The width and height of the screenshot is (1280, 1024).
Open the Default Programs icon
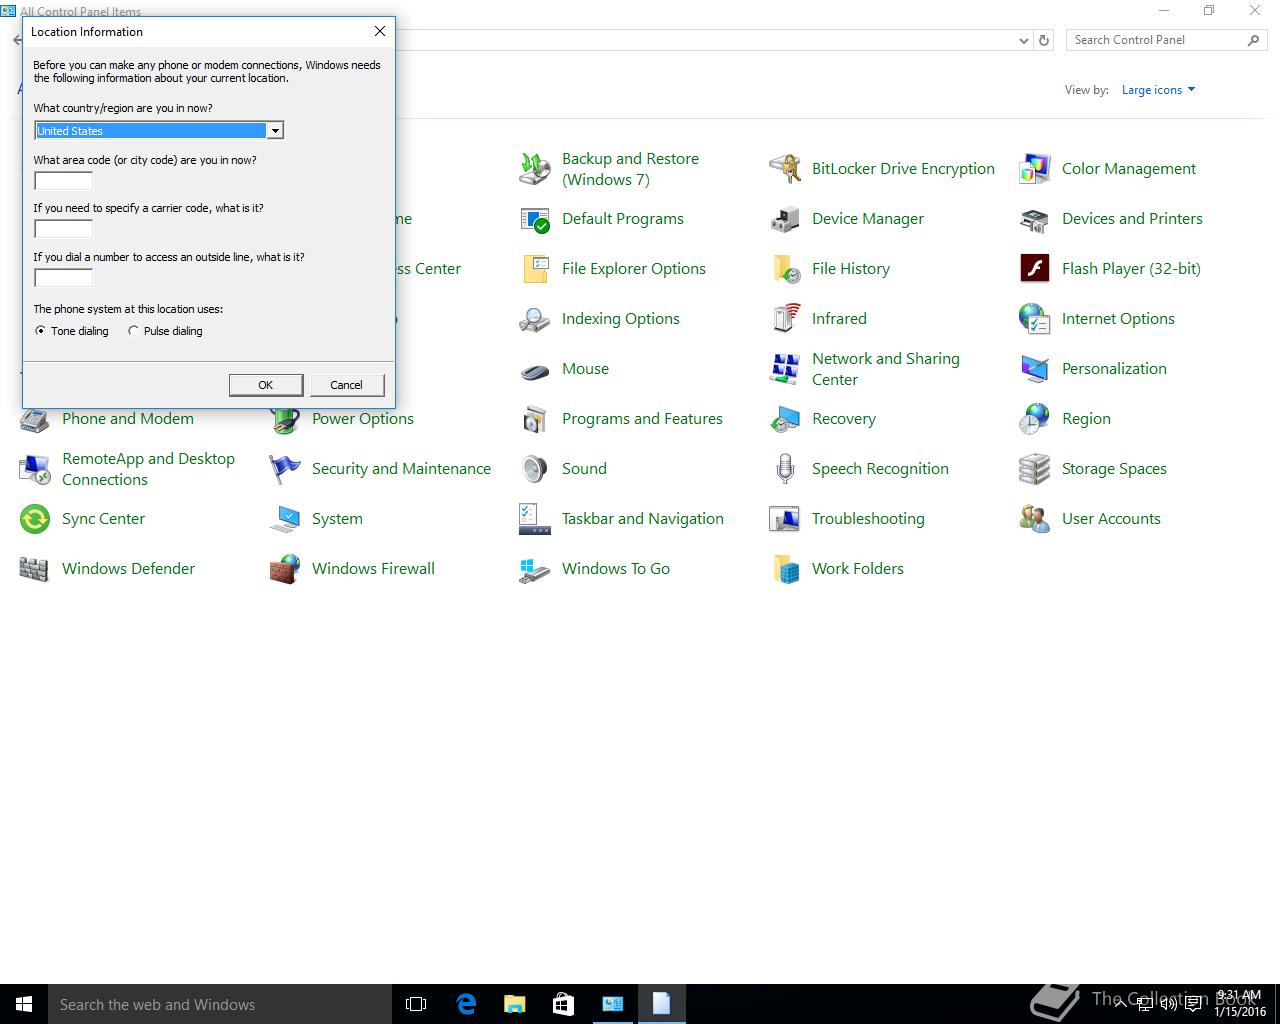(535, 219)
